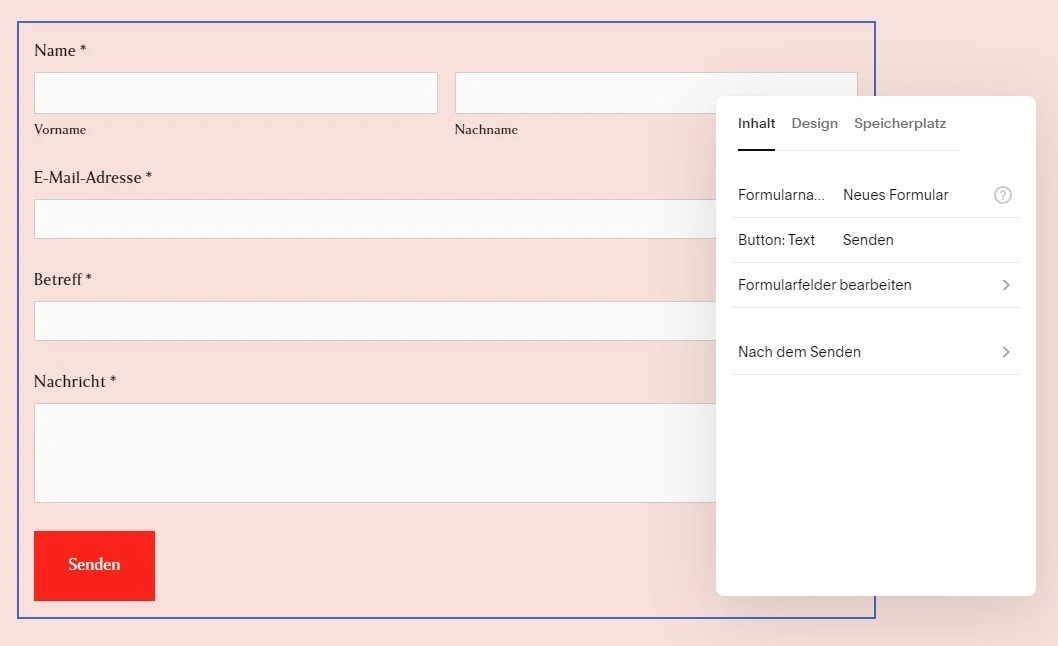Edit the Button: Text value 'Senden'
1058x646 pixels.
point(868,240)
